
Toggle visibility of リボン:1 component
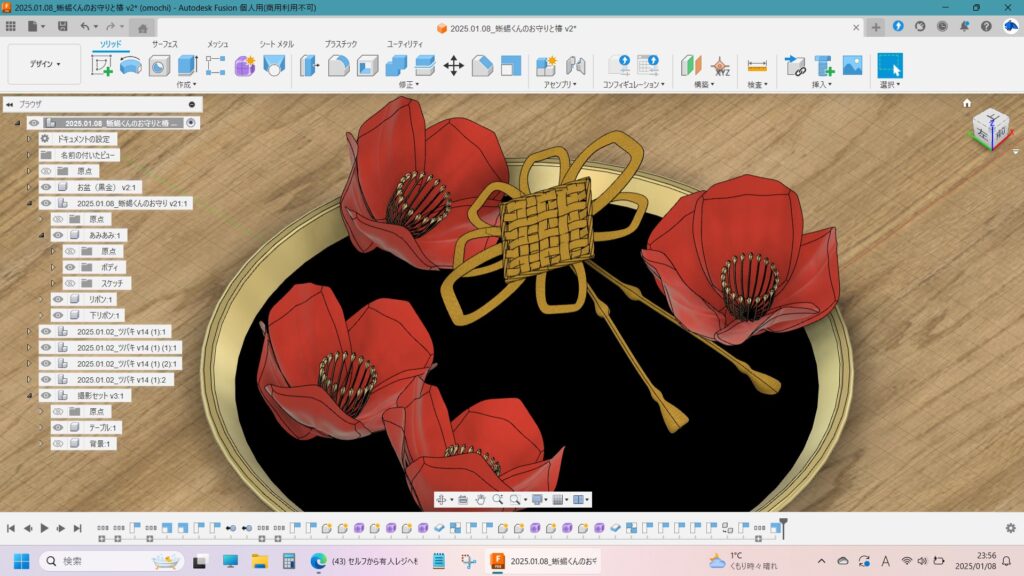pyautogui.click(x=58, y=299)
